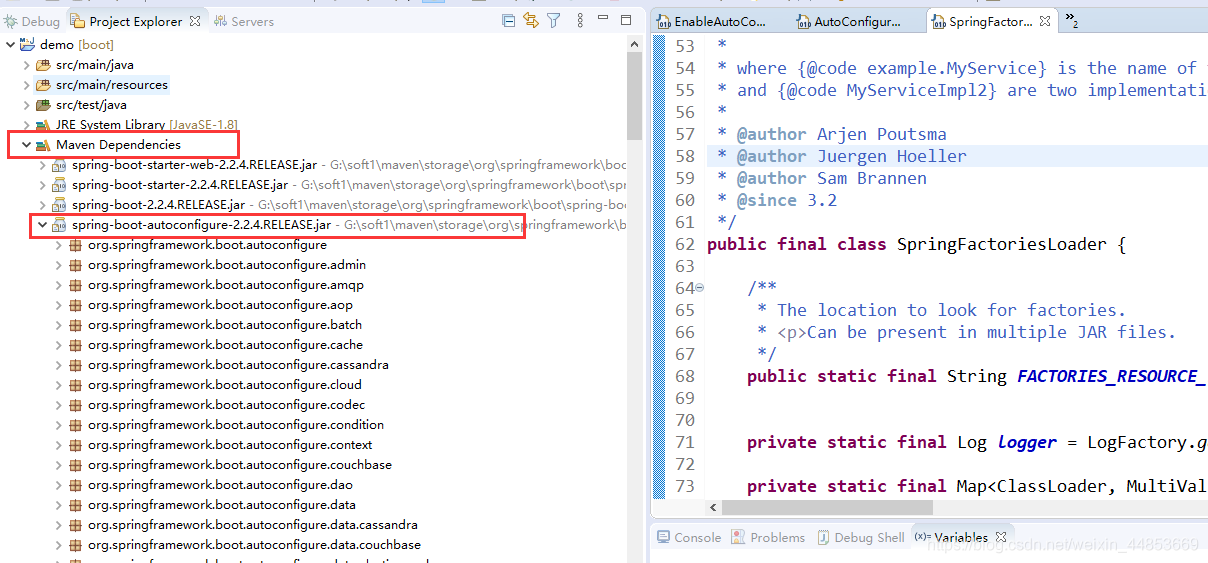This screenshot has height=563, width=1208.
Task: Show hidden editor tabs list
Action: coord(1070,20)
